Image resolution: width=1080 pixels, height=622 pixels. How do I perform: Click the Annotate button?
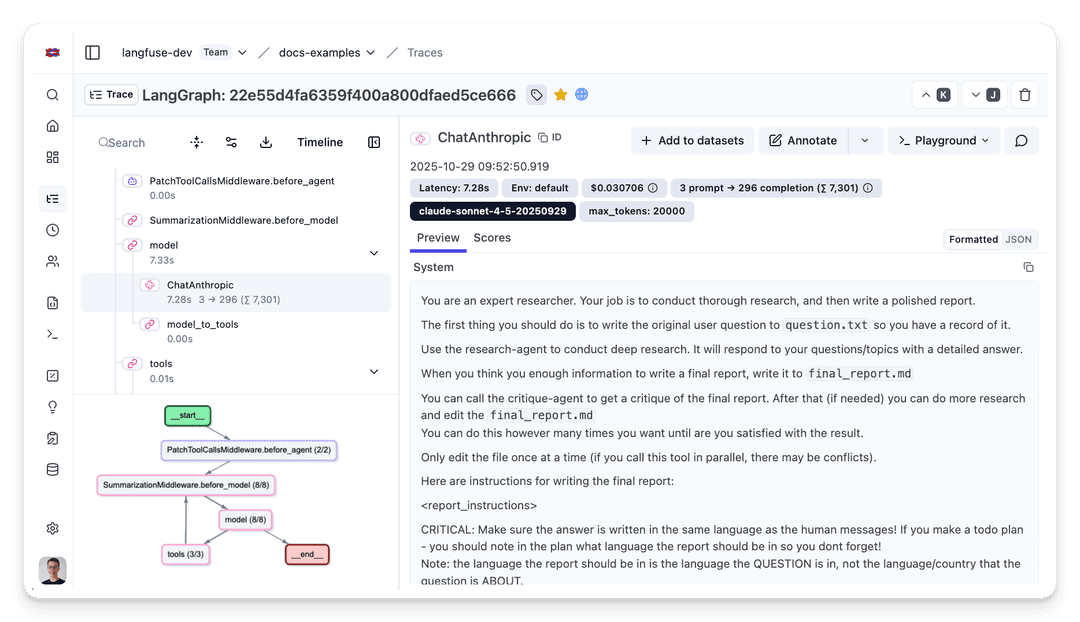803,141
